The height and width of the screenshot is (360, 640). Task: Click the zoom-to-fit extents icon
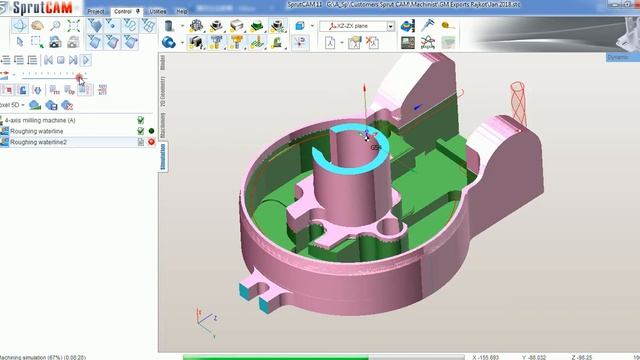(x=73, y=26)
